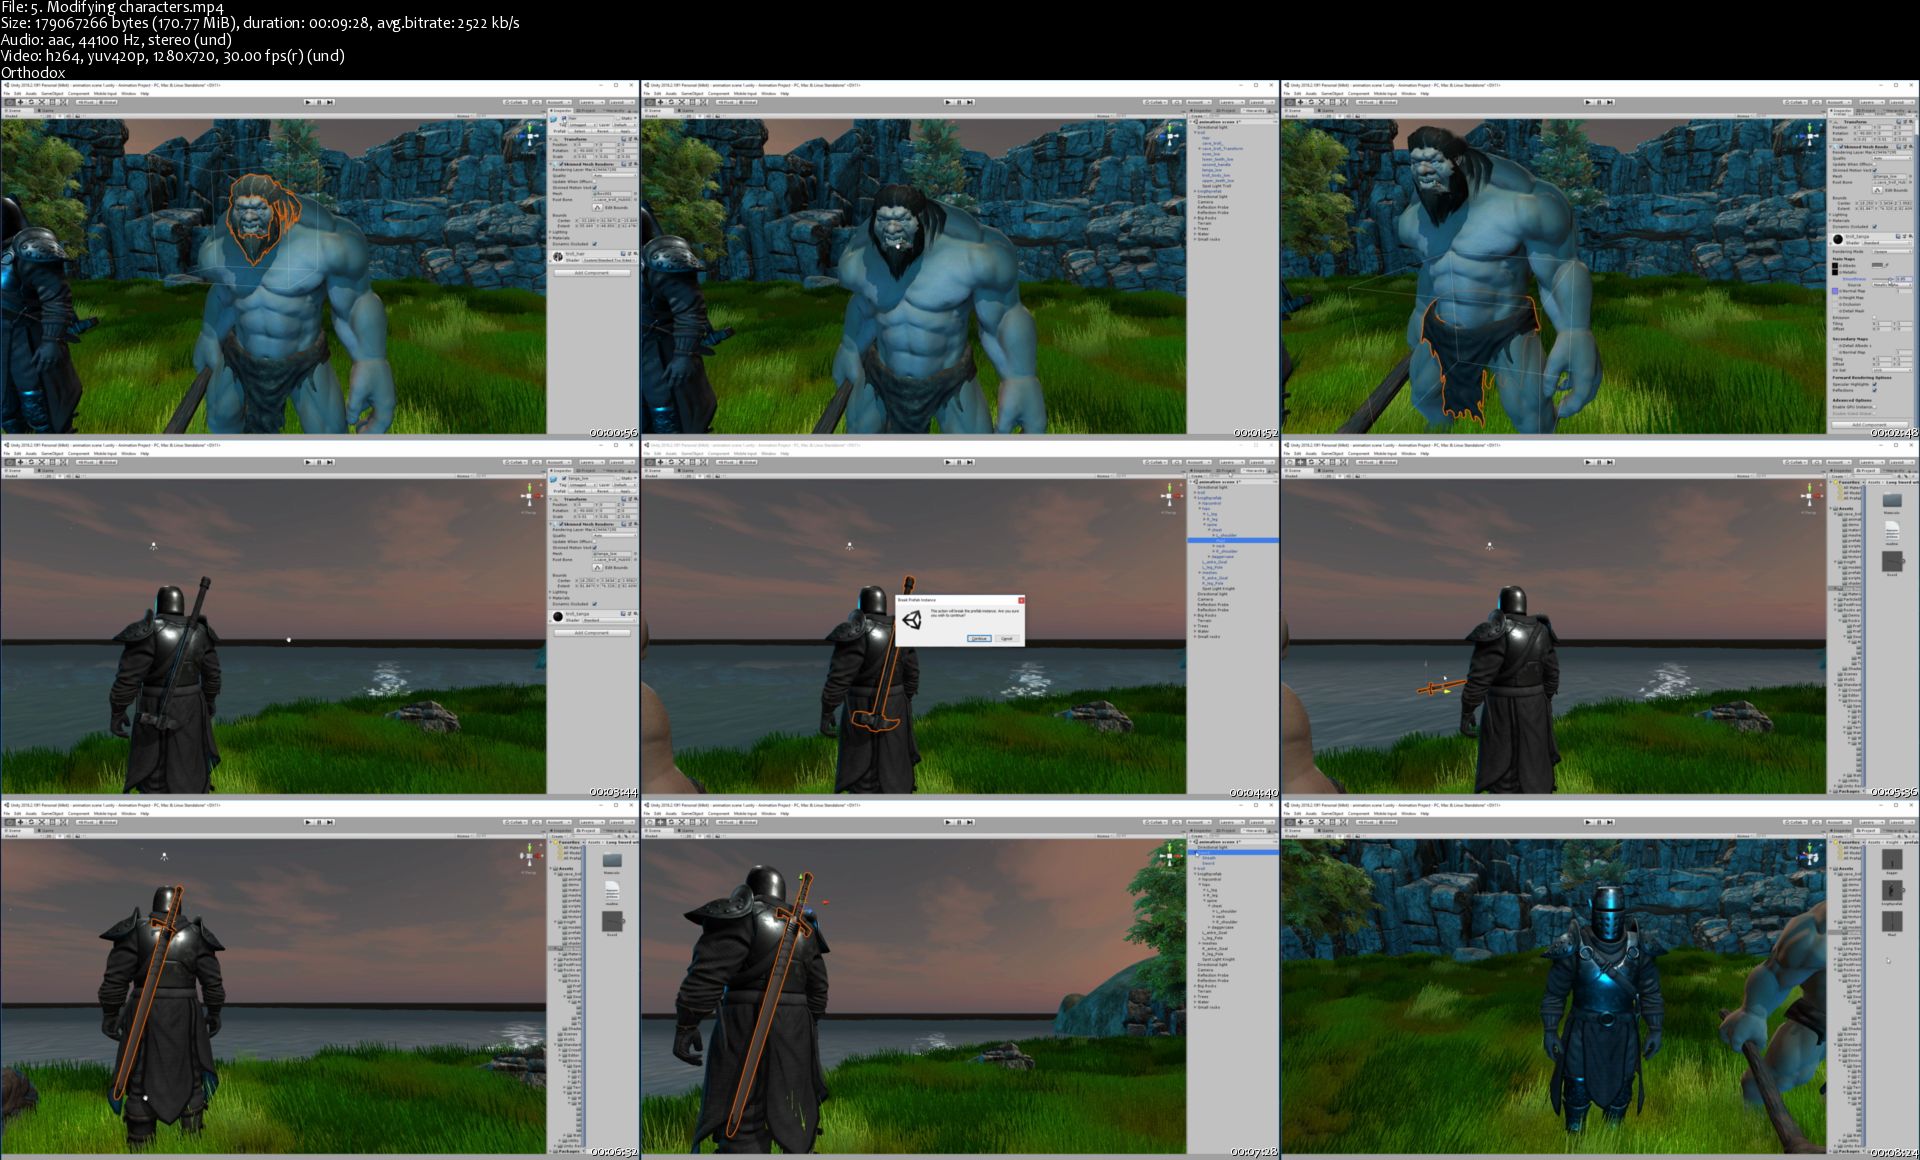Click Pause button in the 00:01:52 frame
Image resolution: width=1920 pixels, height=1160 pixels.
[x=958, y=102]
